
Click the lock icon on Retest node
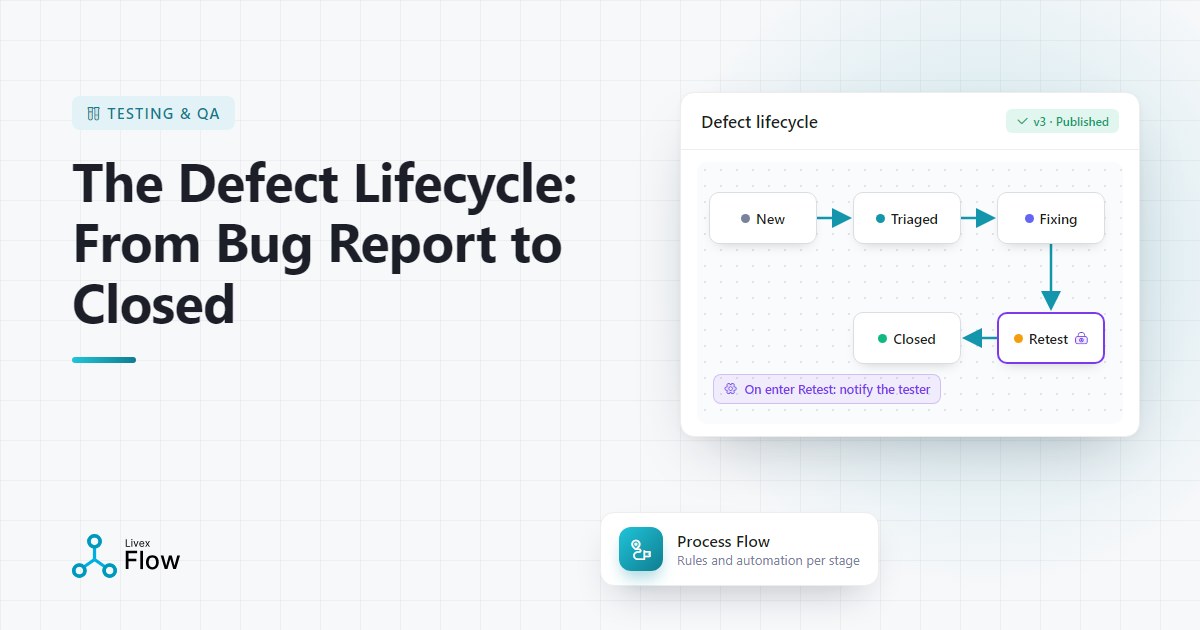click(x=1081, y=339)
